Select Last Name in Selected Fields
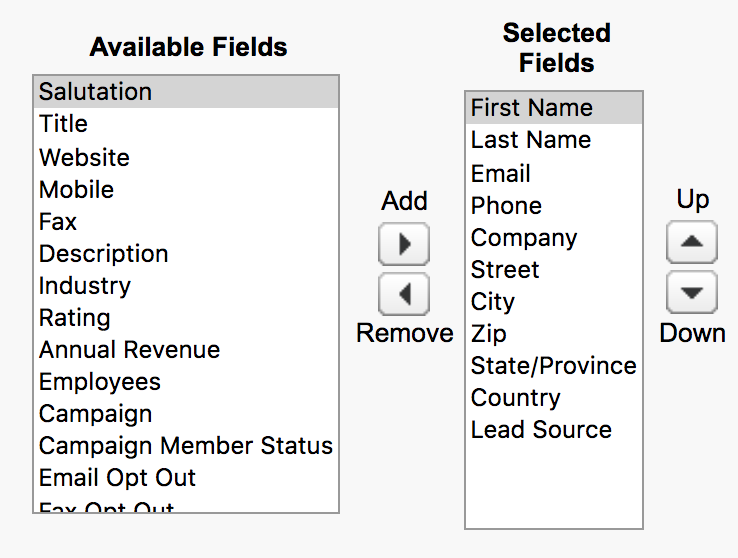The width and height of the screenshot is (738, 558). 554,140
